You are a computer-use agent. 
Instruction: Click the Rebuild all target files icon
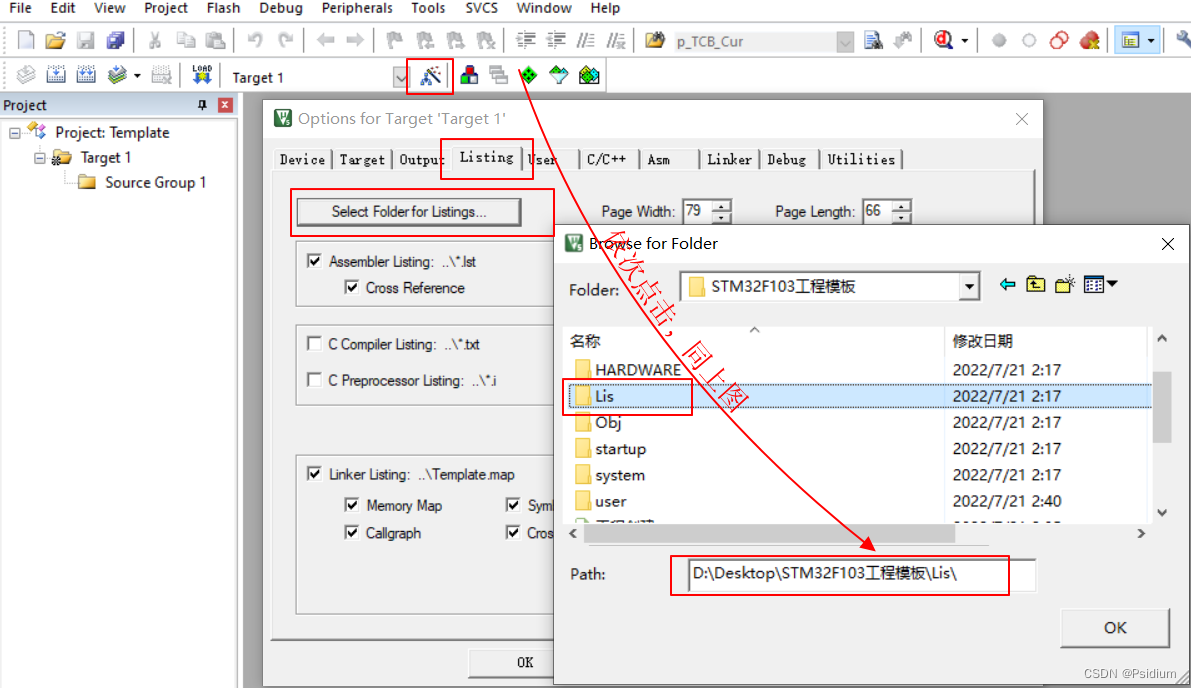(86, 74)
